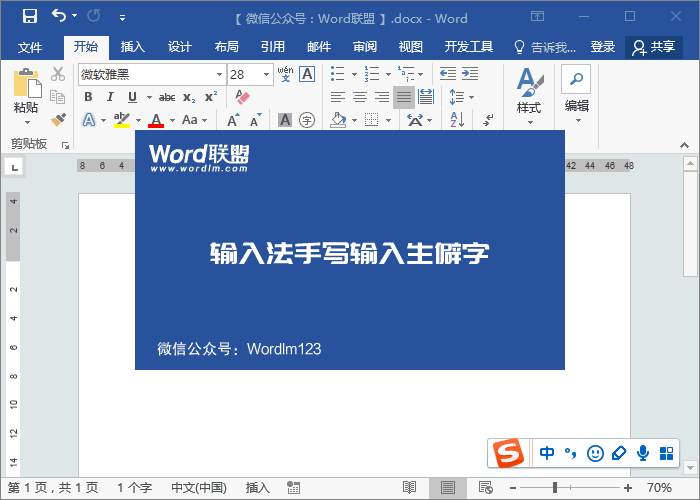Apply text effects with outlined A
700x500 pixels.
pyautogui.click(x=89, y=120)
